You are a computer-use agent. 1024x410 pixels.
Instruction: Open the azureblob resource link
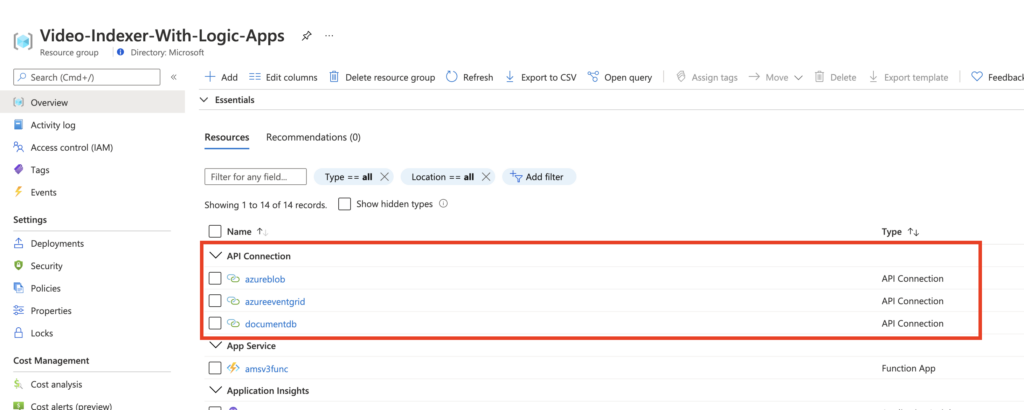265,279
